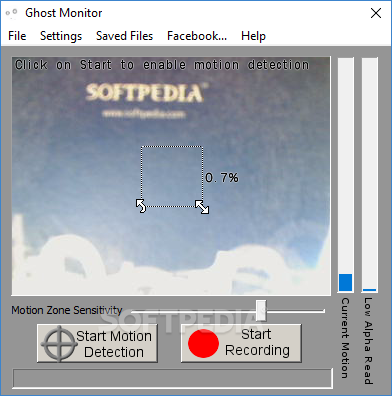Open the File menu
Image resolution: width=392 pixels, height=396 pixels.
click(x=17, y=36)
